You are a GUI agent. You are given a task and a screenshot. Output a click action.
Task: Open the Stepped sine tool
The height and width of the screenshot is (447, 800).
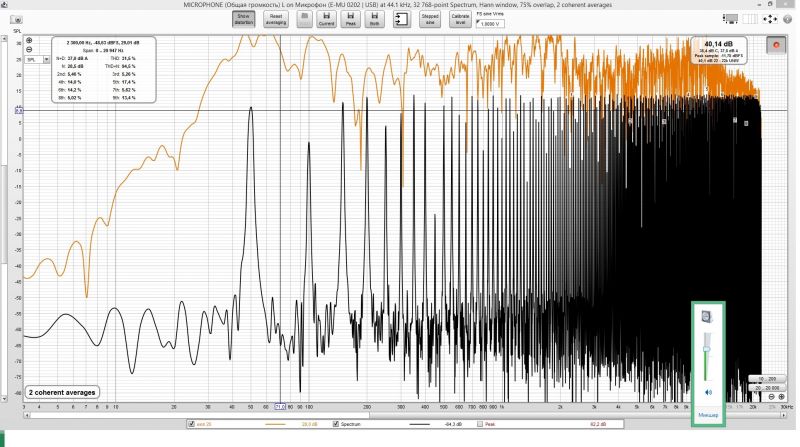tap(429, 19)
